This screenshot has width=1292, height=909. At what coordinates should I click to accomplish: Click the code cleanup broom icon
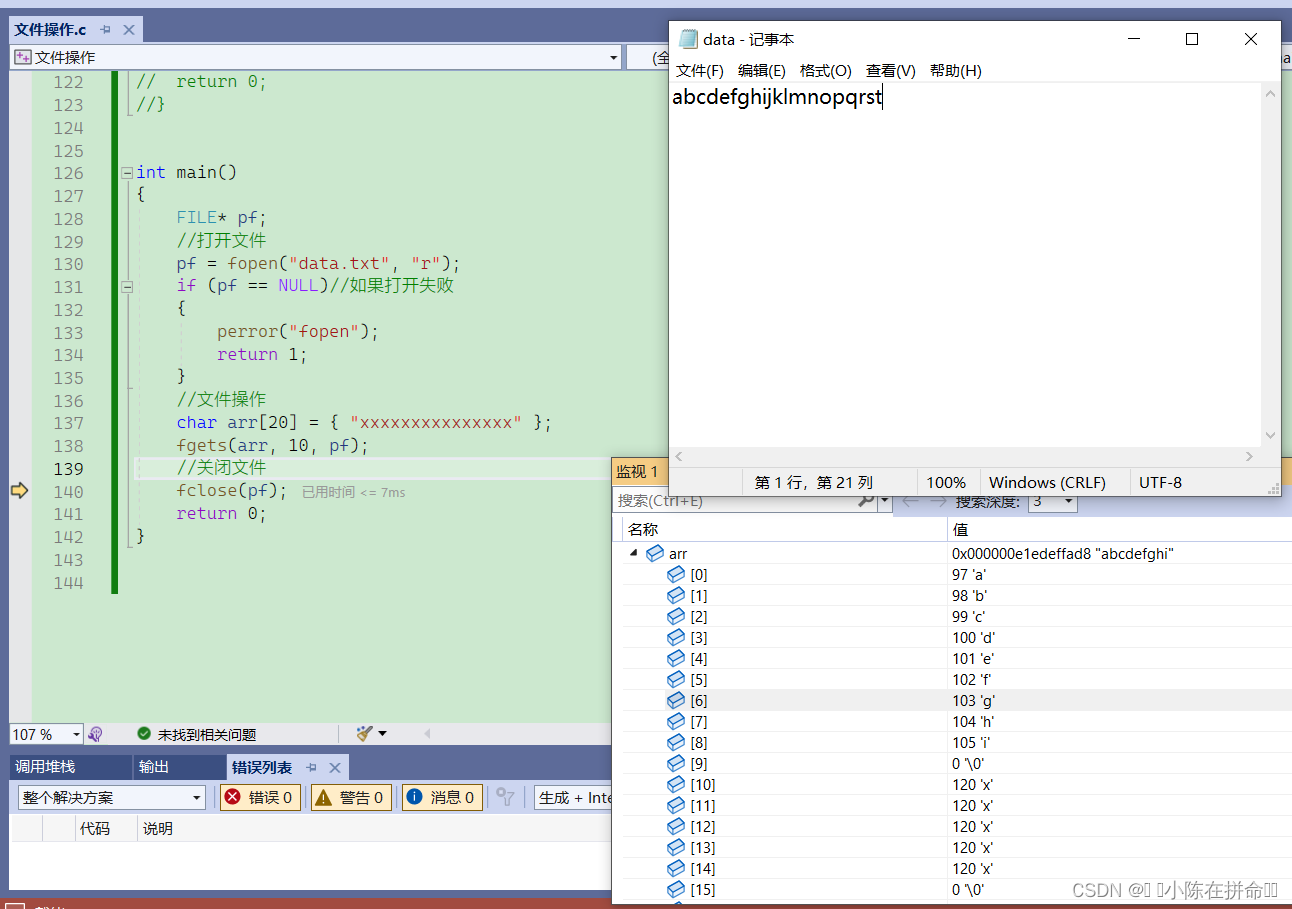coord(364,734)
